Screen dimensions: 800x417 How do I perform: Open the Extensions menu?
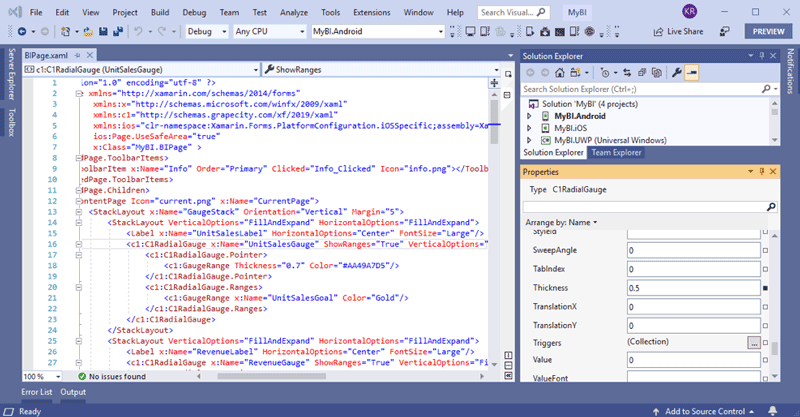(x=371, y=12)
